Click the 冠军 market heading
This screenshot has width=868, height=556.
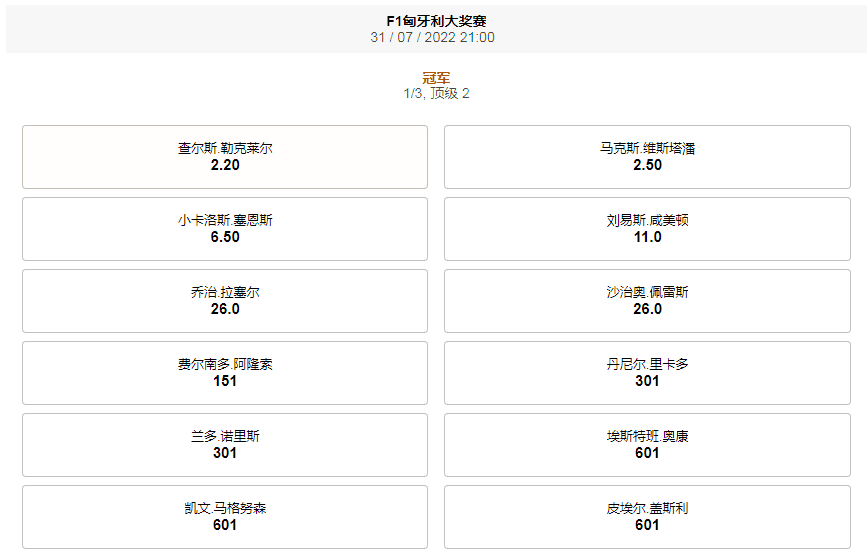coord(436,78)
